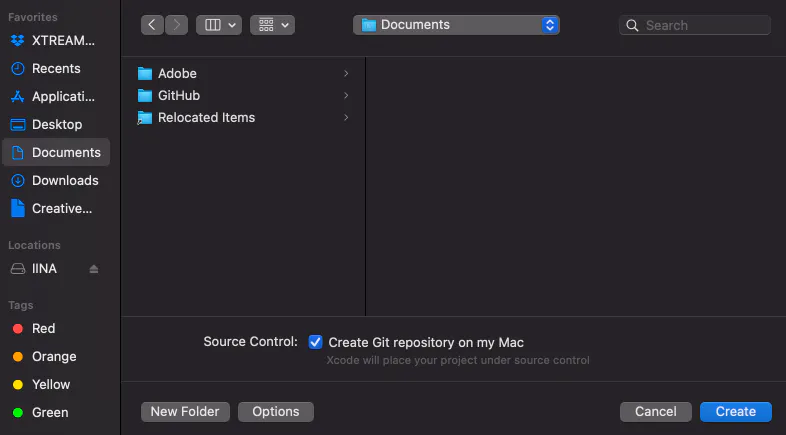Open the Documents location popup menu

[x=456, y=25]
